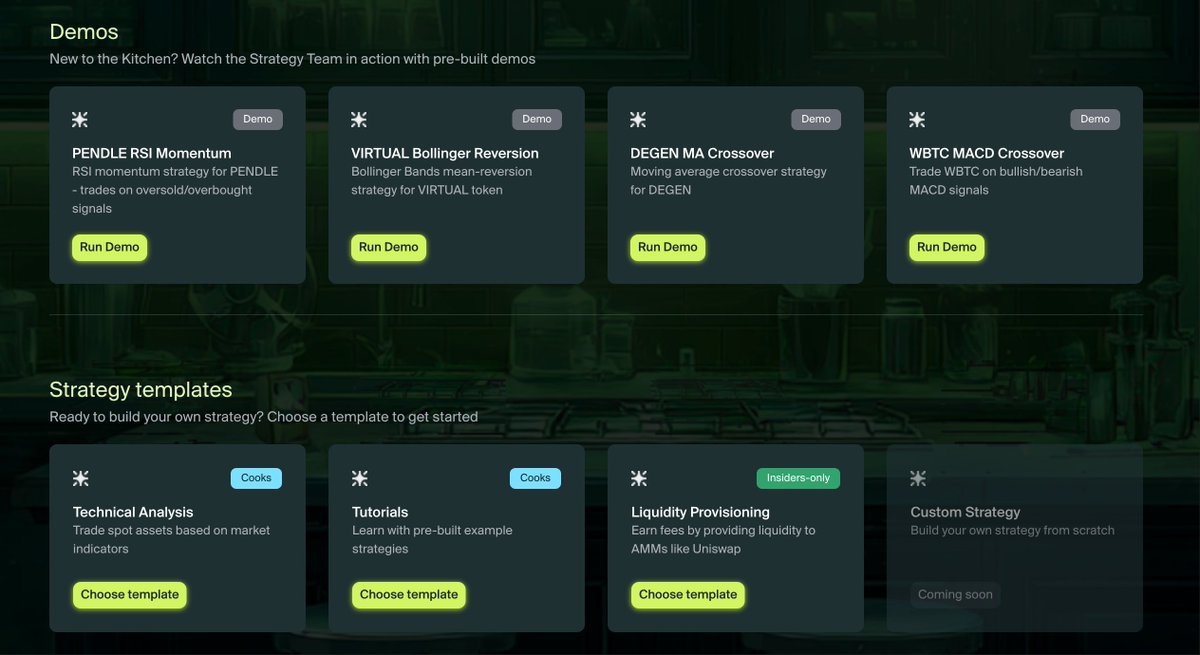Select the WBTC MACD Crossover title
Screen dimensions: 1200x655
pyautogui.click(x=987, y=153)
